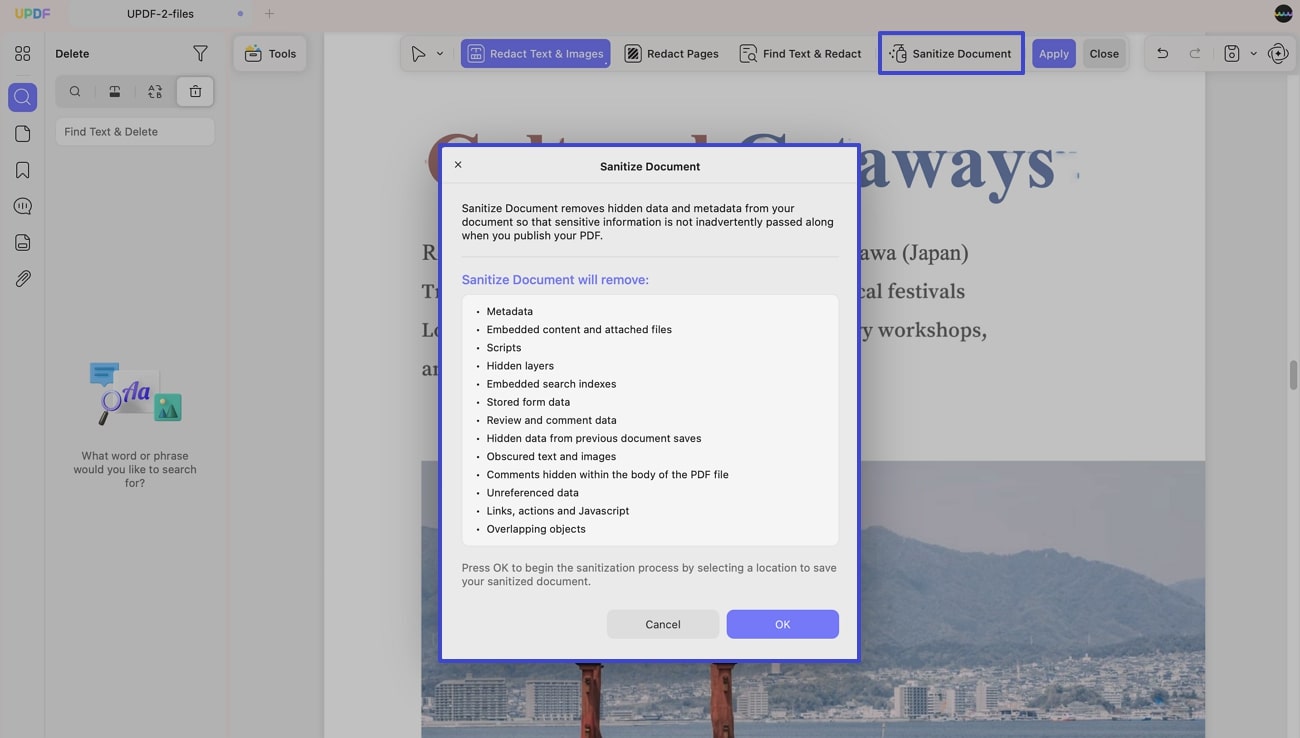This screenshot has width=1300, height=738.
Task: Click "Links, actions and Javascript" item
Action: 558,511
